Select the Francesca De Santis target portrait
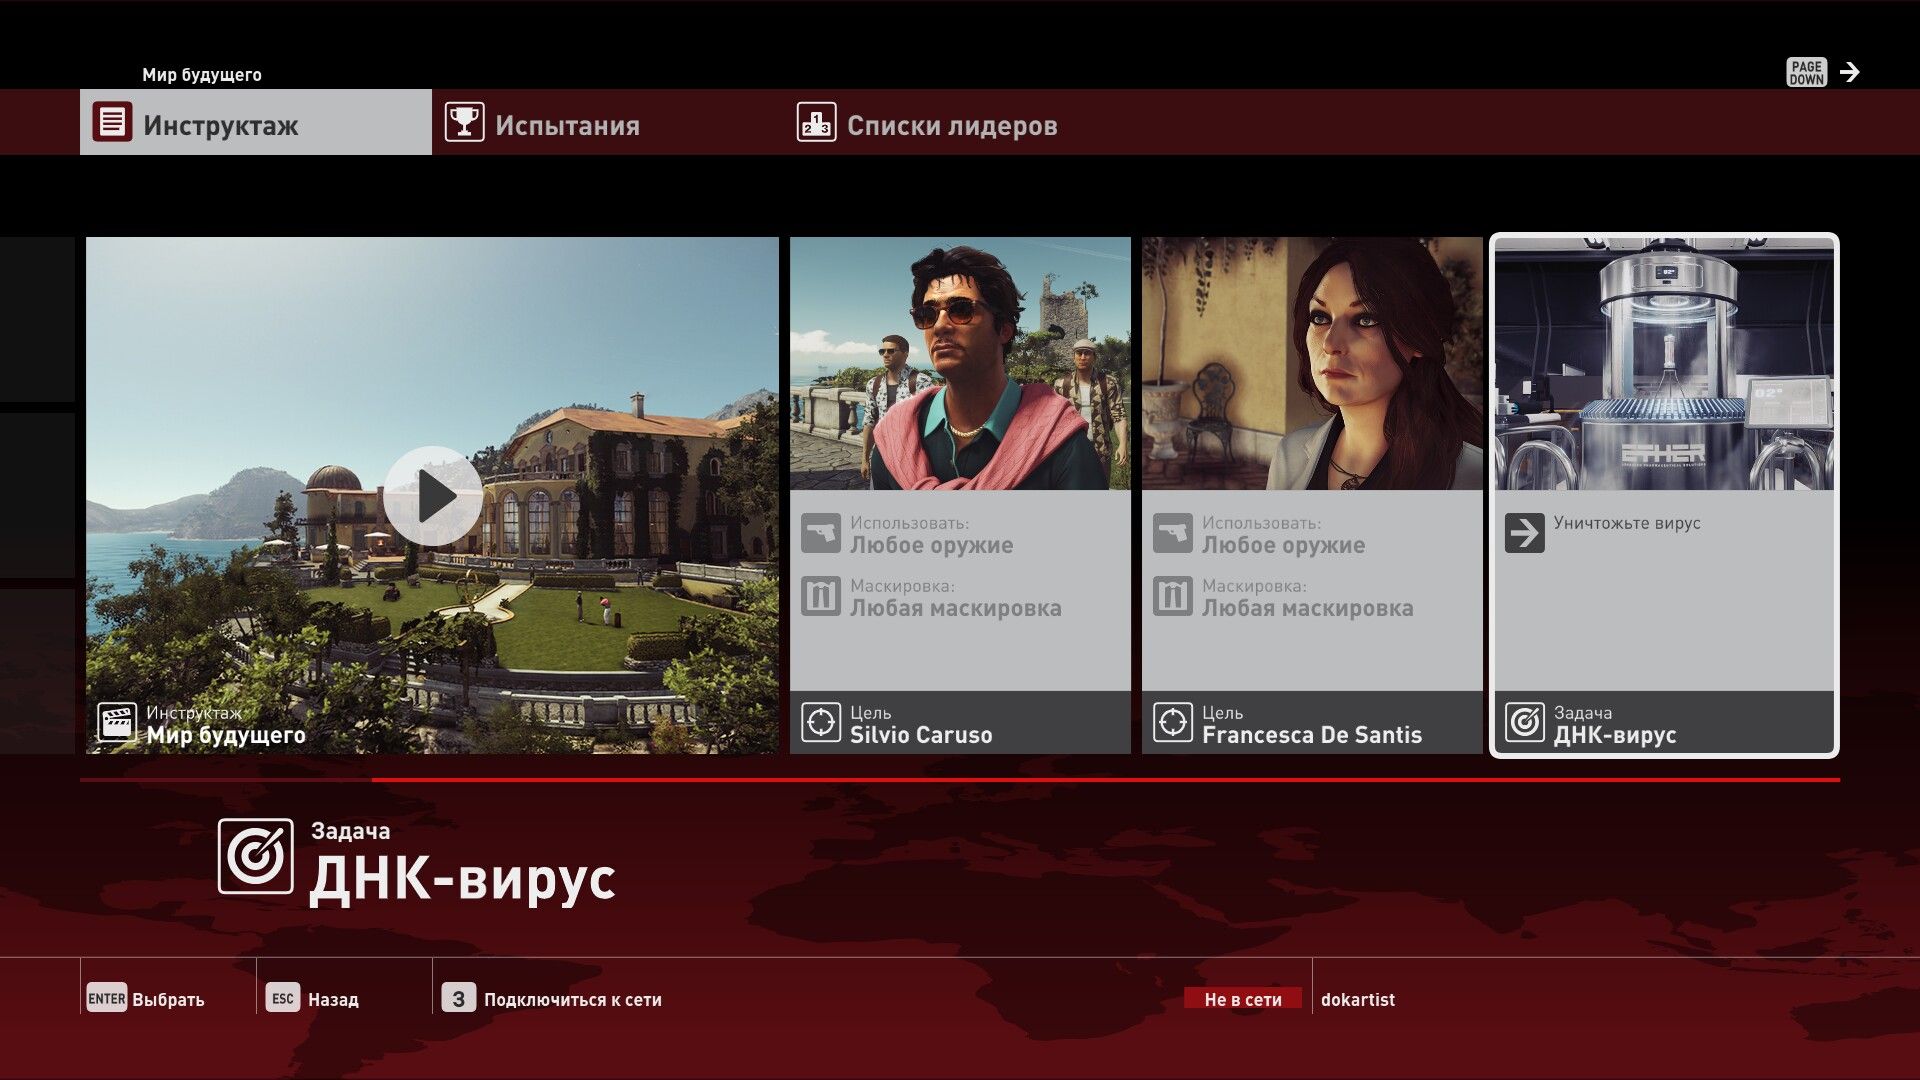The height and width of the screenshot is (1080, 1920). click(1312, 364)
